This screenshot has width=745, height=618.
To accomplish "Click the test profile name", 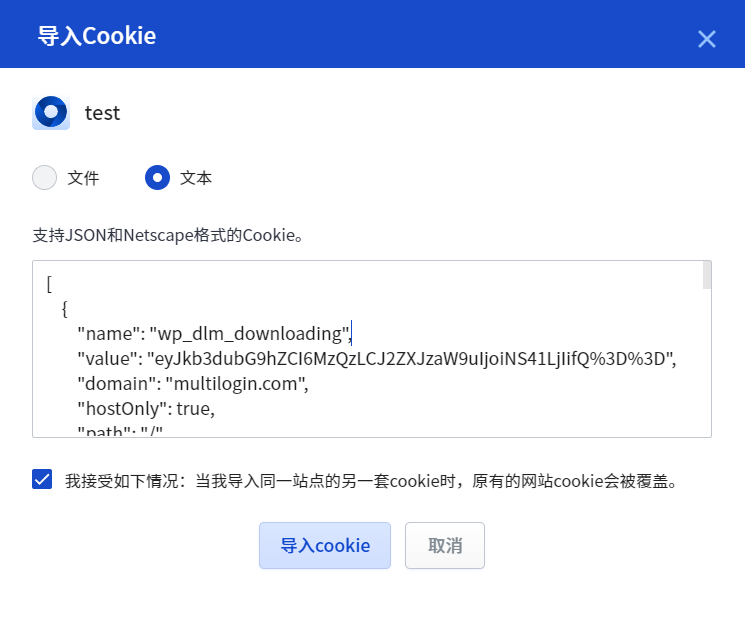I will coord(103,113).
